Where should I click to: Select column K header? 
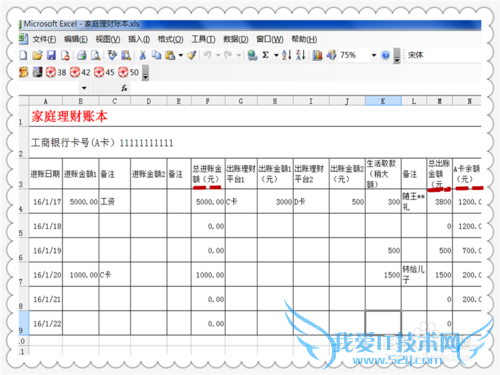point(383,101)
